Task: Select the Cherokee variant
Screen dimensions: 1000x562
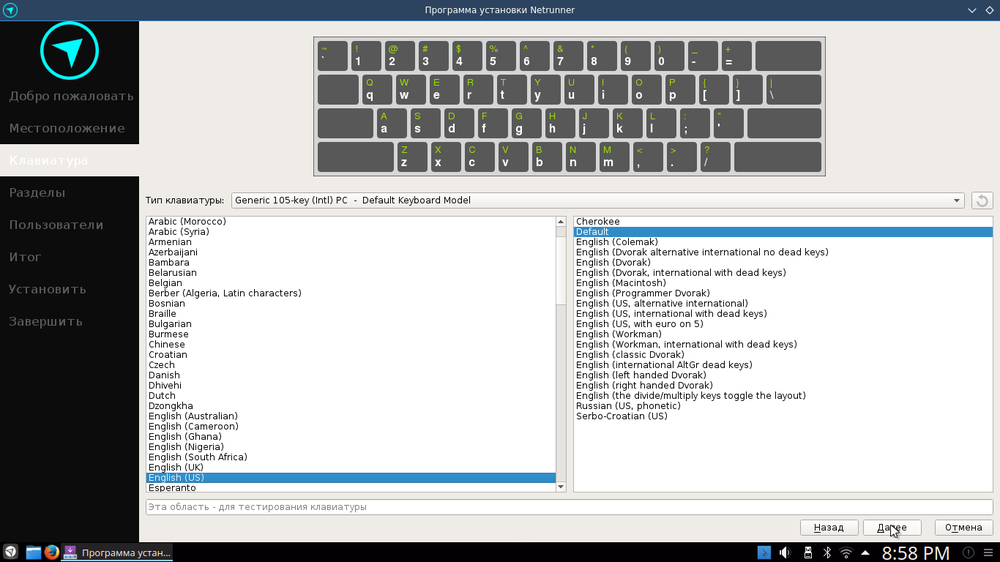Action: click(x=783, y=221)
